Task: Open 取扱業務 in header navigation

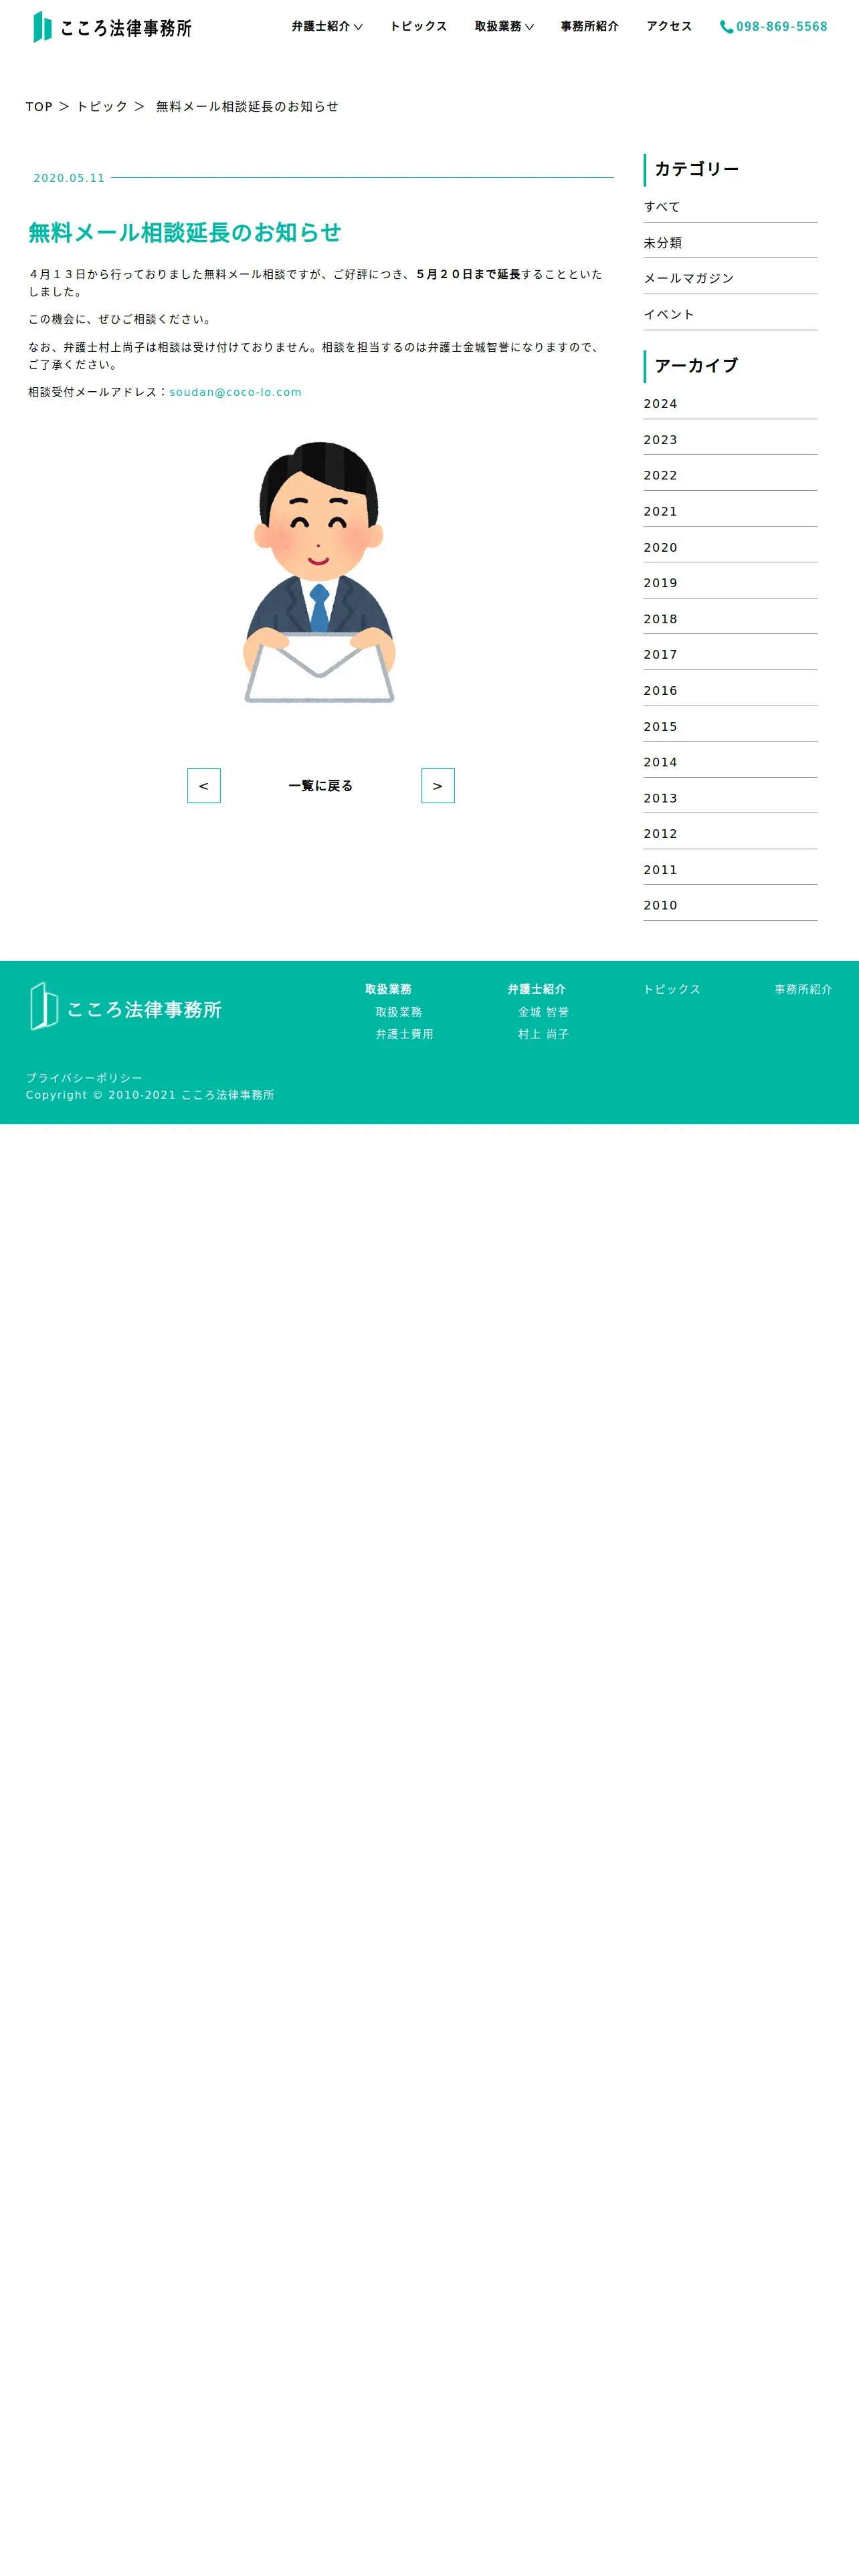Action: 498,26
